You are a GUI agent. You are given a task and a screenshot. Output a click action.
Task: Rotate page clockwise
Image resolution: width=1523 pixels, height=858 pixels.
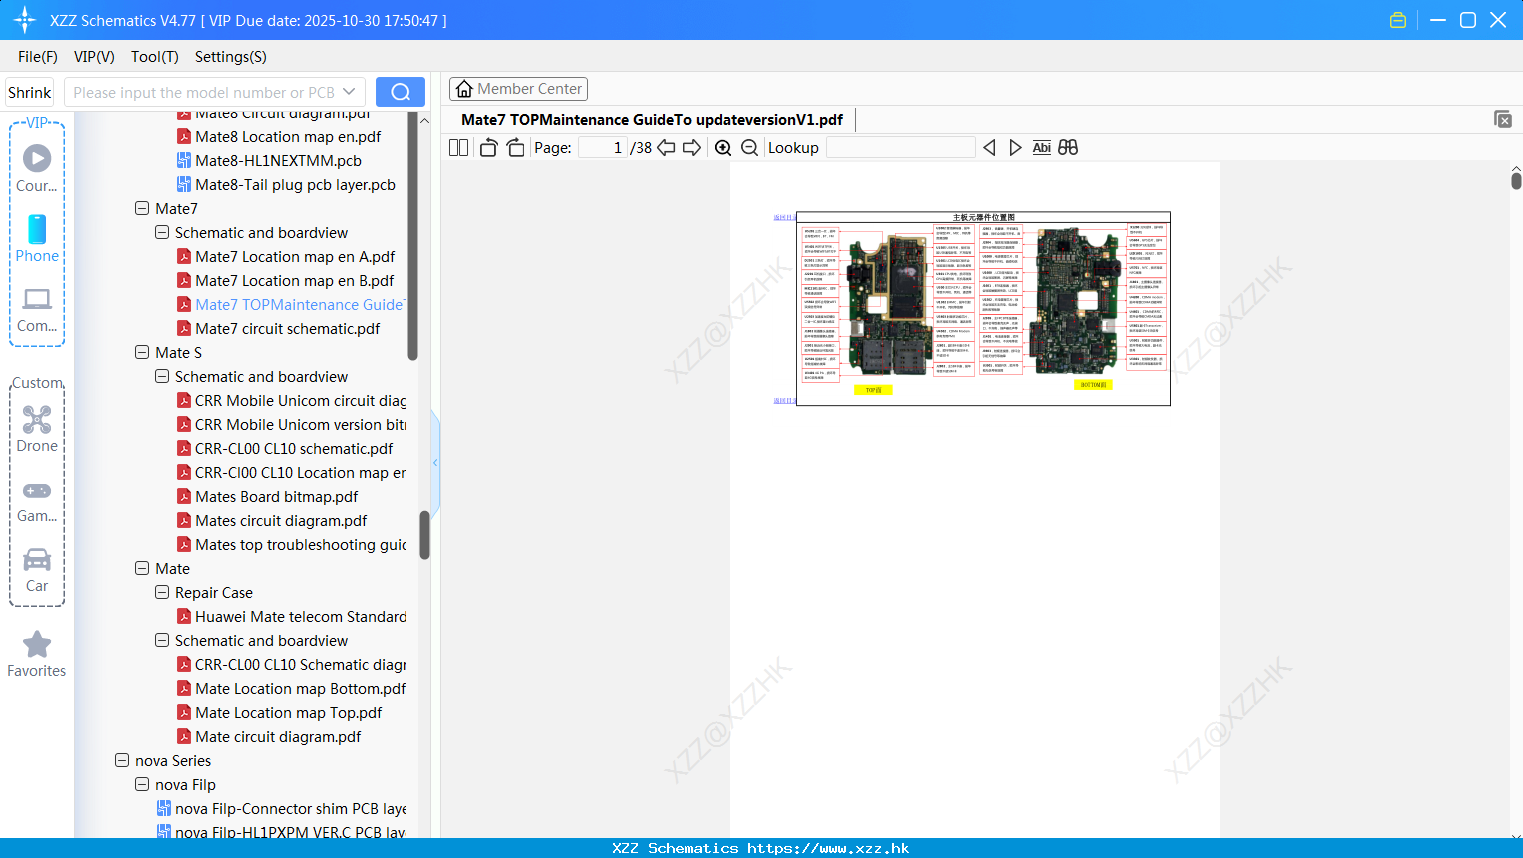pyautogui.click(x=515, y=148)
